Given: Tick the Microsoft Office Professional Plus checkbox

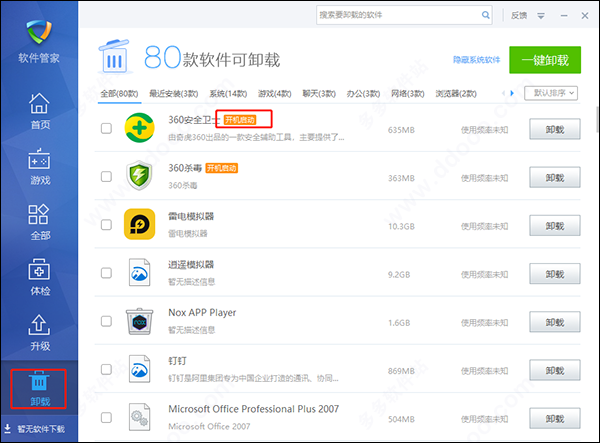Looking at the screenshot, I should click(106, 417).
